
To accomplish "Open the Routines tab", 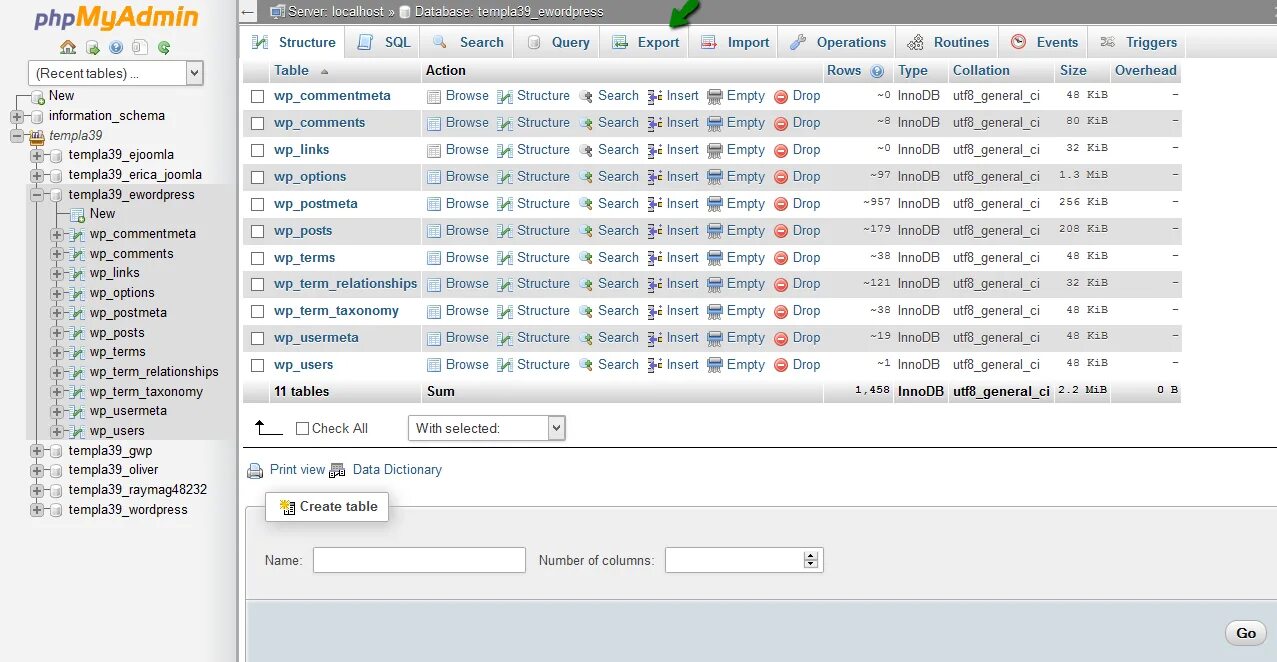I will point(948,42).
